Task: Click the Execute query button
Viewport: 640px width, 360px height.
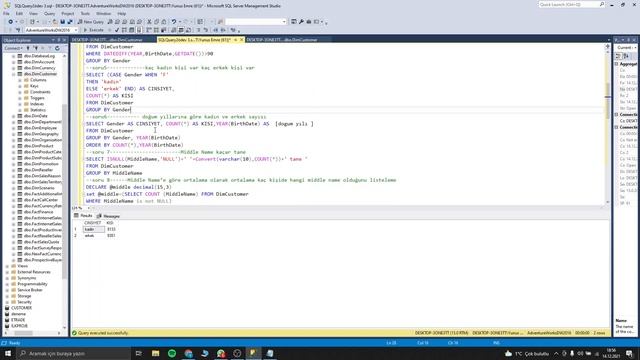Action: click(x=93, y=30)
